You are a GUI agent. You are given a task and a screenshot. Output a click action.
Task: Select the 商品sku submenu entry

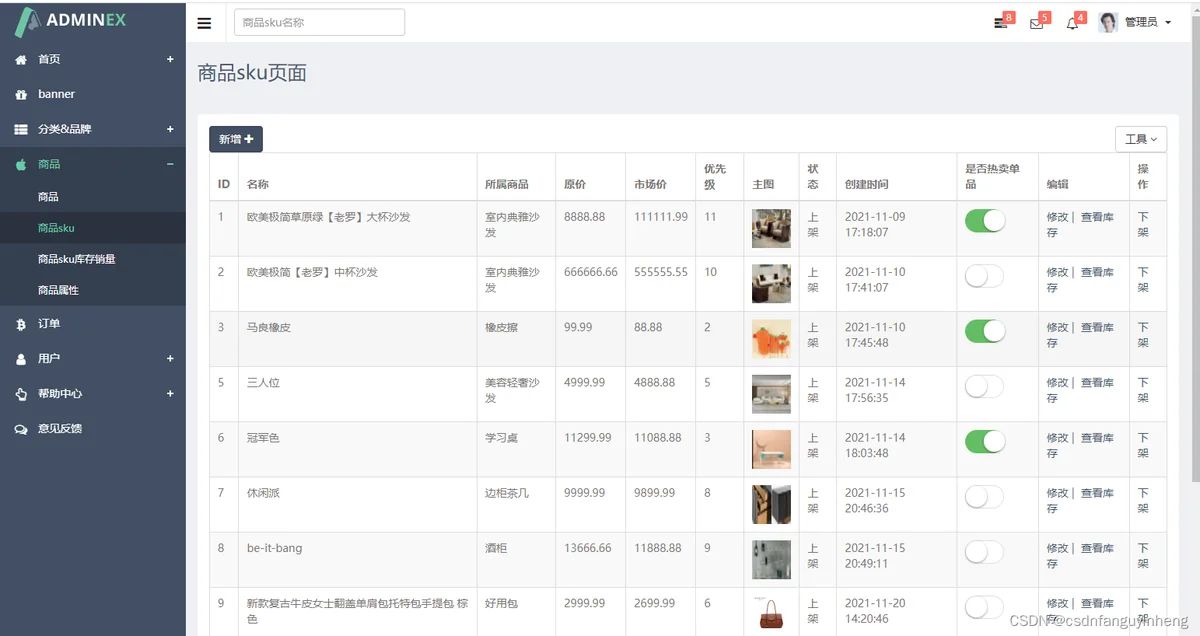tap(93, 228)
